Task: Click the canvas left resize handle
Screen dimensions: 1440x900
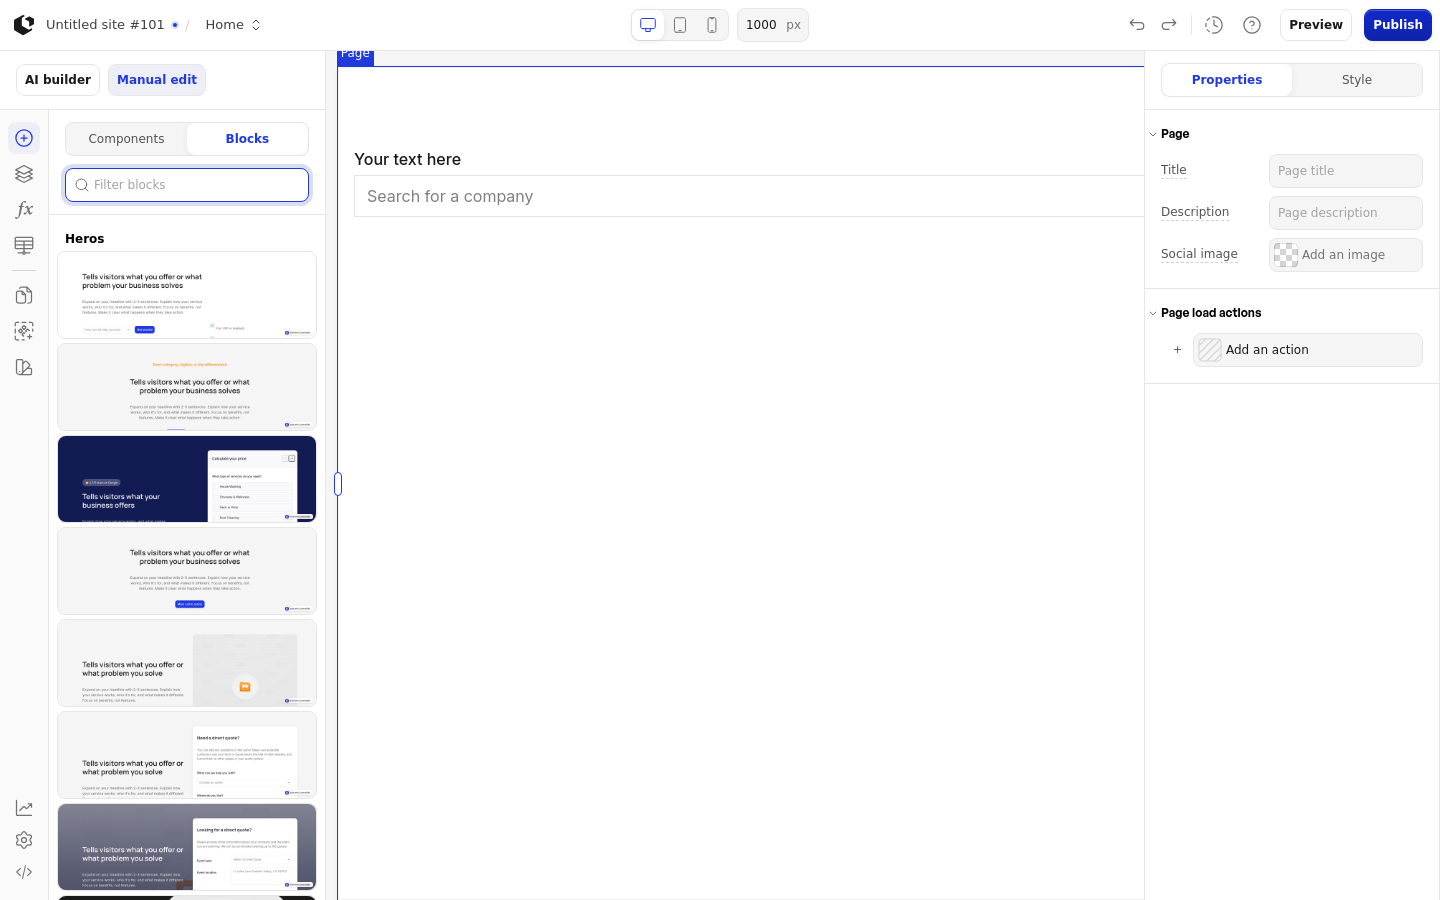Action: (338, 484)
